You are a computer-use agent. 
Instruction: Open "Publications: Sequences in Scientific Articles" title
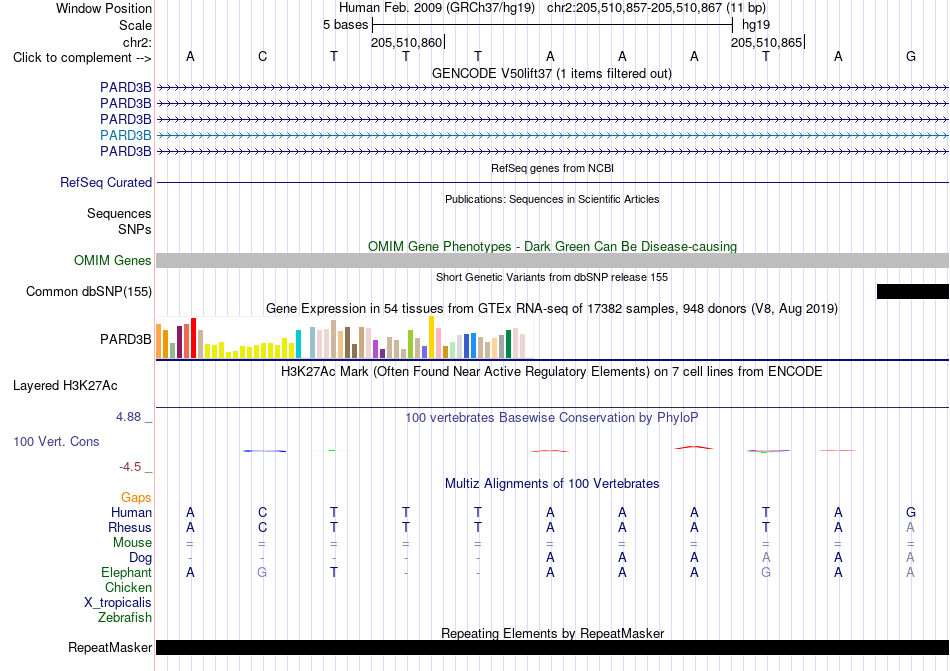click(x=552, y=199)
